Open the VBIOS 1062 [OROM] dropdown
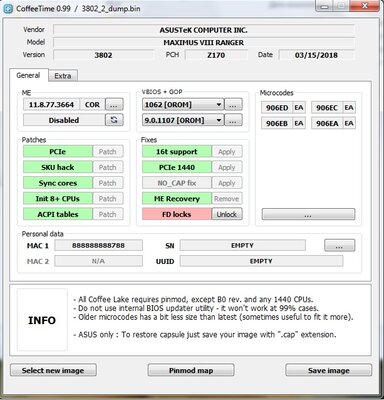Screen dimensions: 384x400 tap(183, 105)
